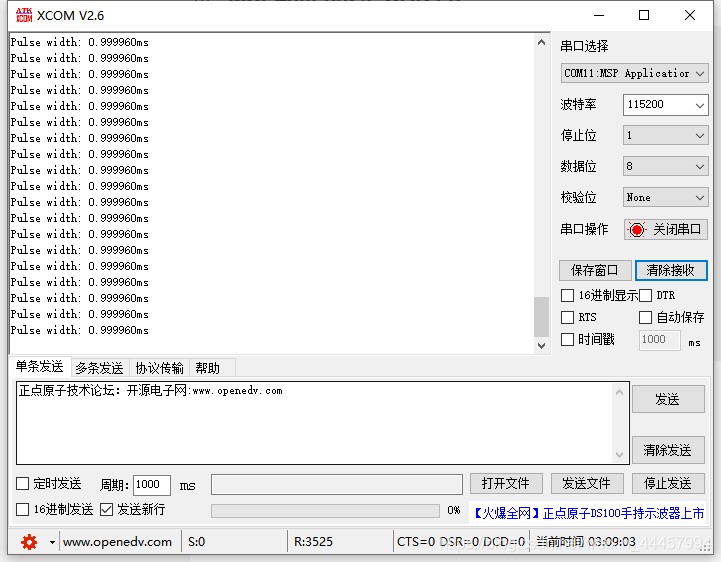The width and height of the screenshot is (721, 562).
Task: Close the XCOM window
Action: pyautogui.click(x=690, y=15)
